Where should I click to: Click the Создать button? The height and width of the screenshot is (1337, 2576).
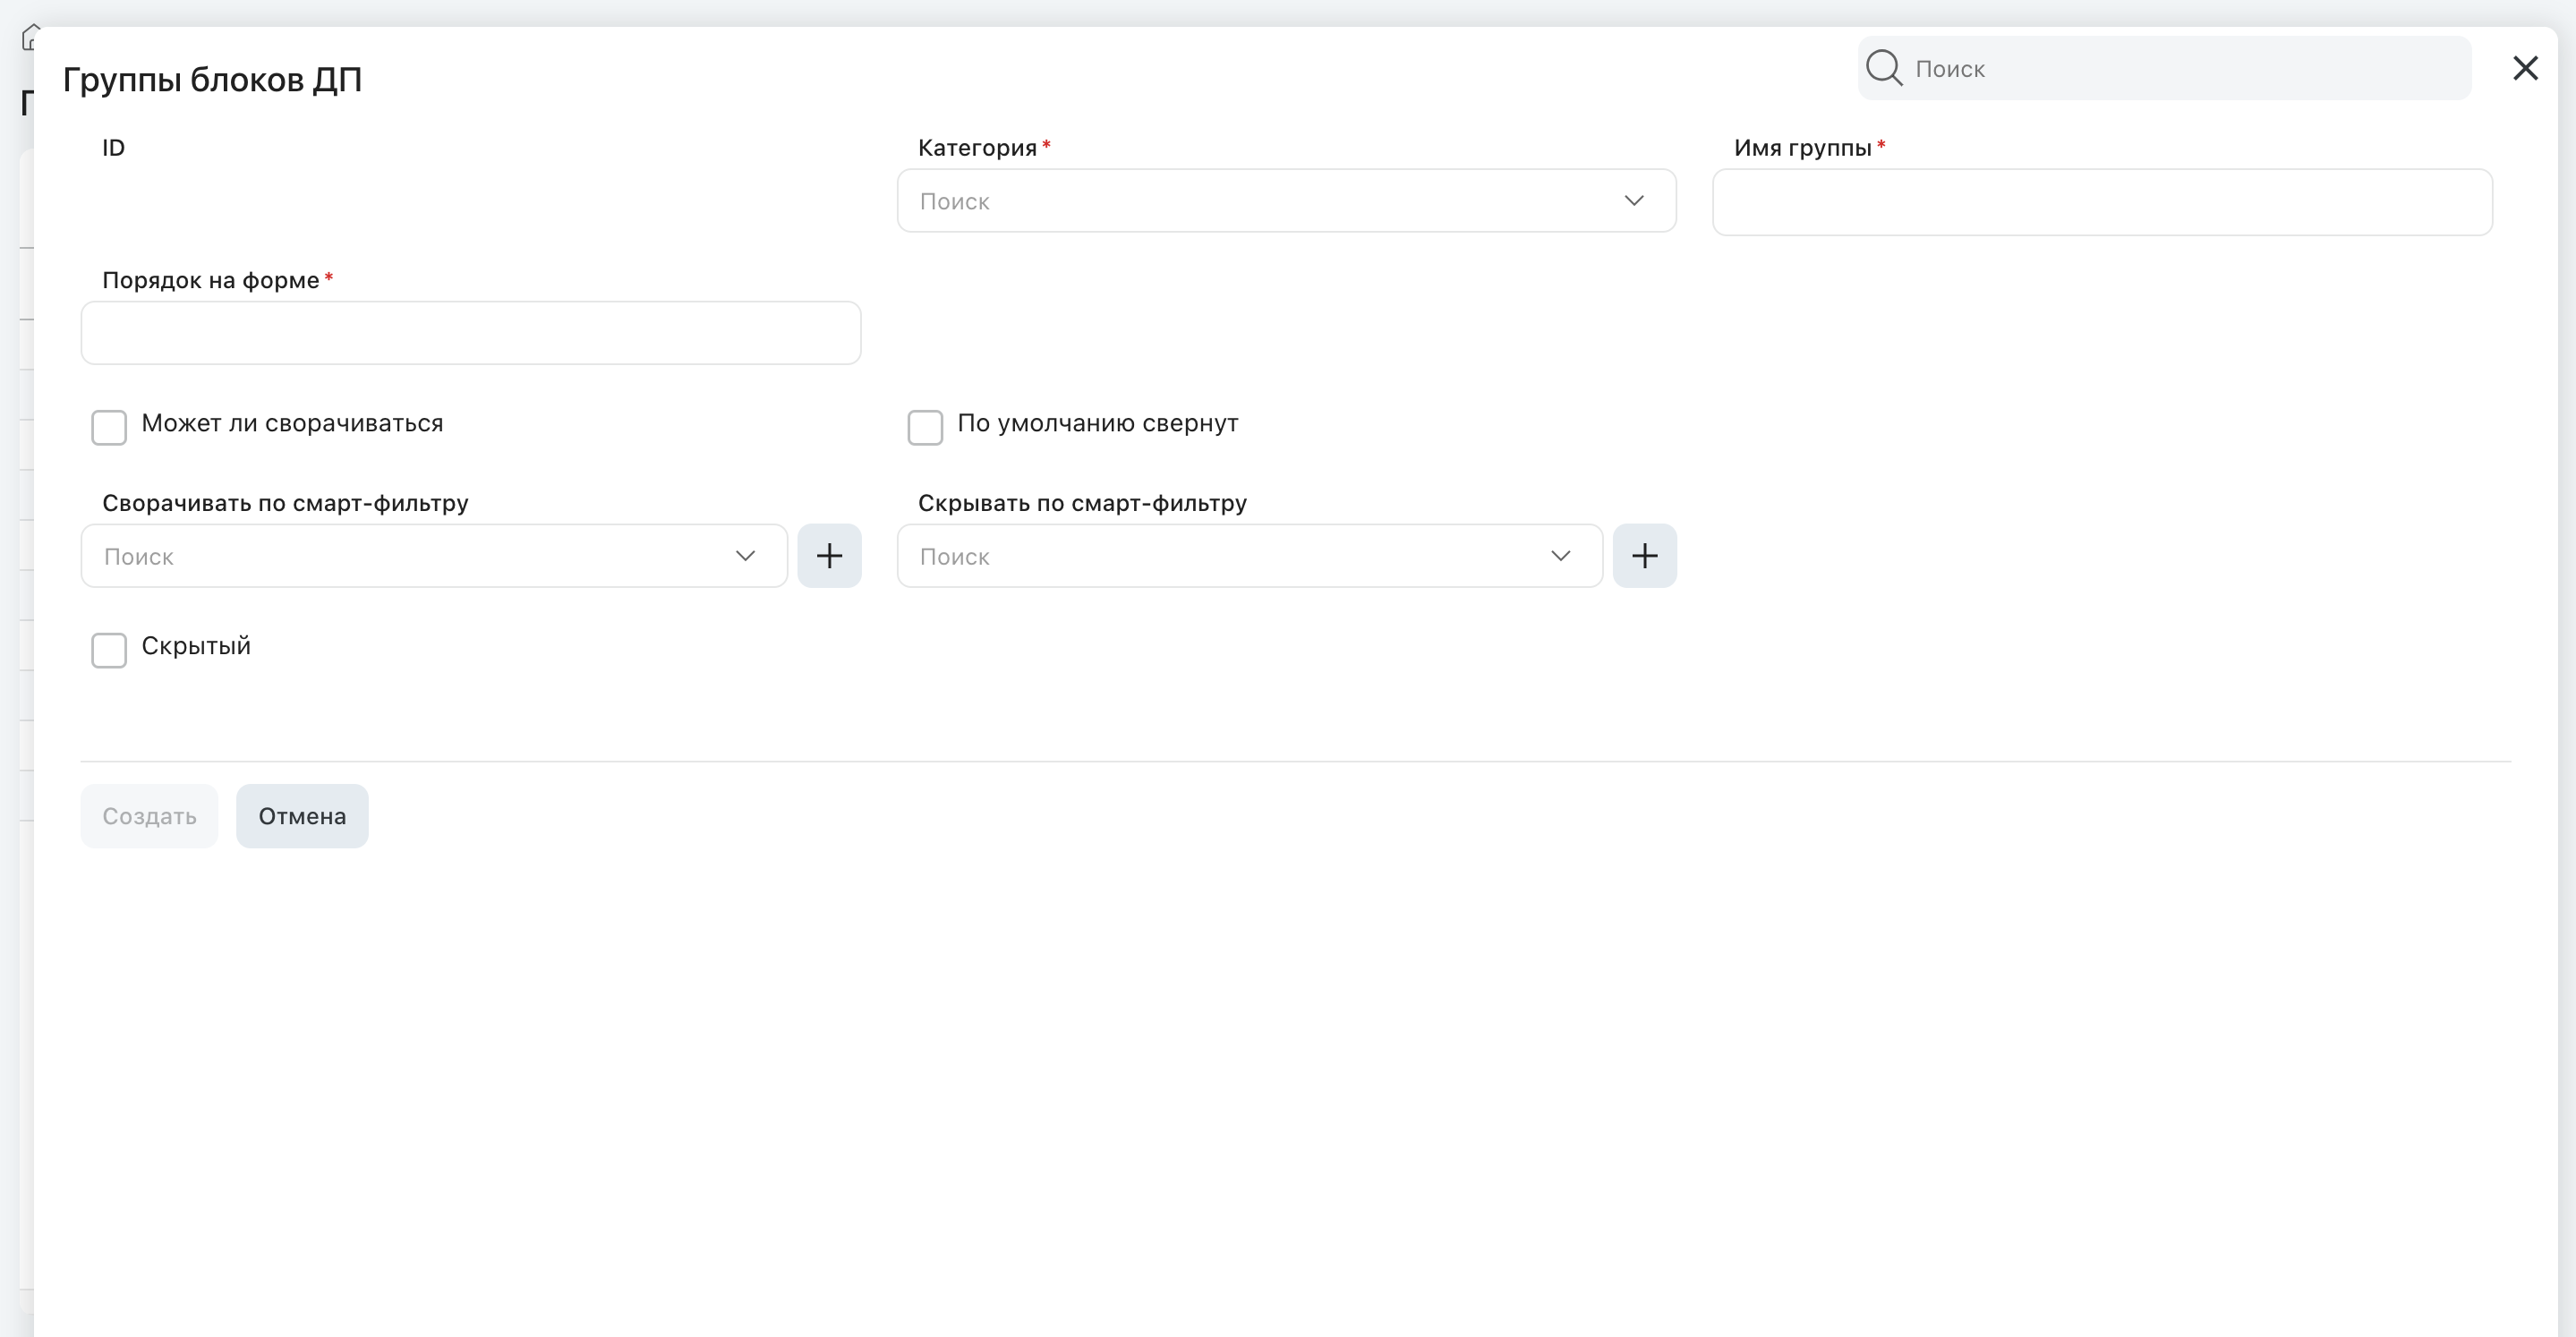pyautogui.click(x=149, y=816)
